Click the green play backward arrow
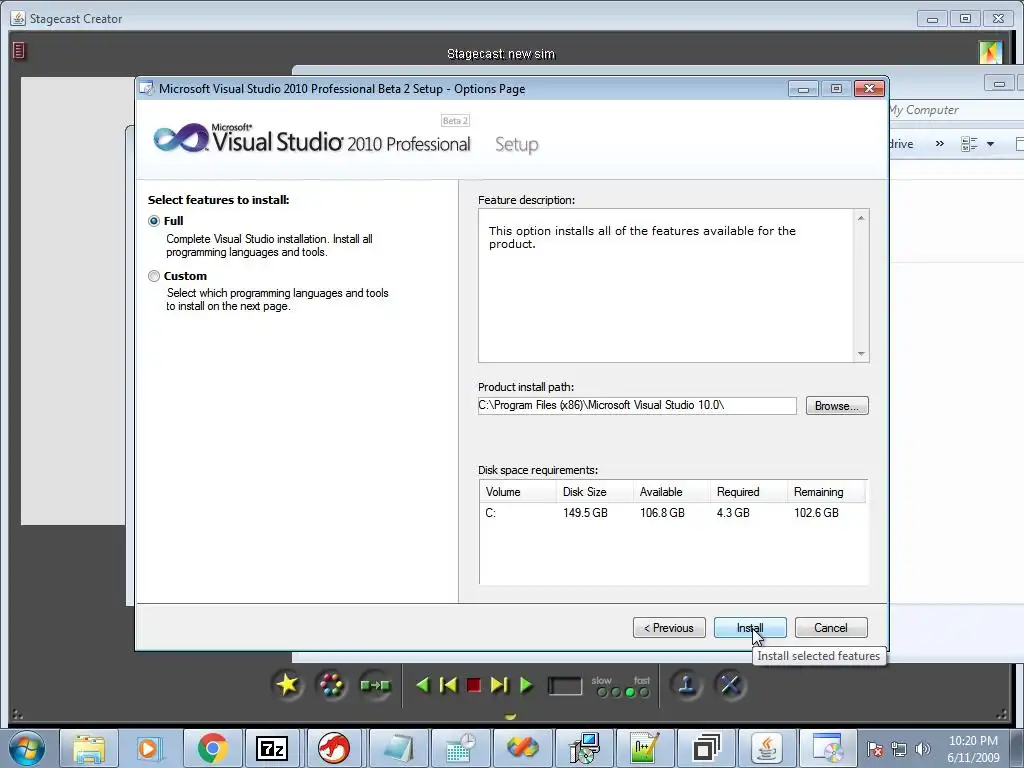 [423, 685]
